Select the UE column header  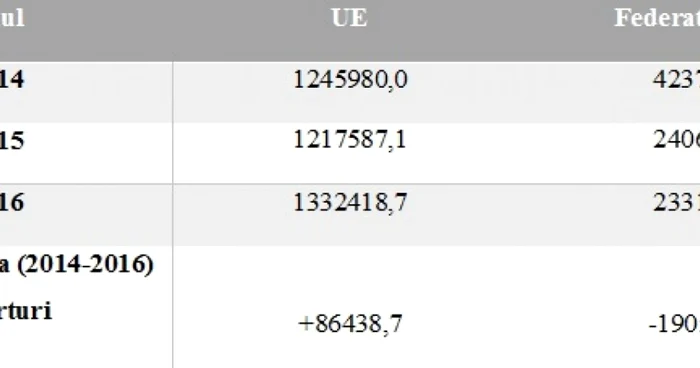[x=349, y=18]
